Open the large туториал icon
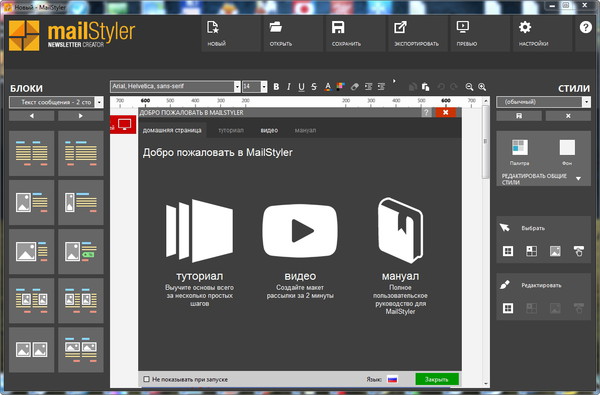600x395 pixels. pyautogui.click(x=199, y=231)
